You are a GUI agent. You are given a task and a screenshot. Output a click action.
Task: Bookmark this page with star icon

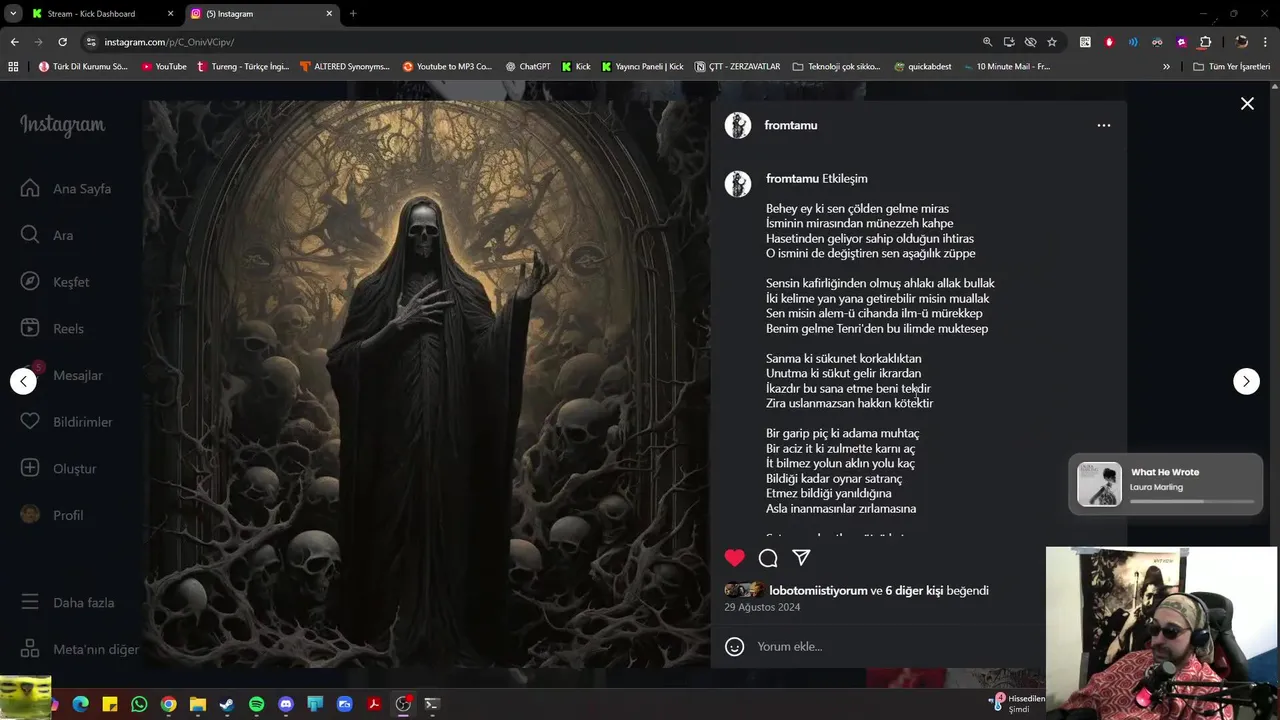click(1052, 42)
